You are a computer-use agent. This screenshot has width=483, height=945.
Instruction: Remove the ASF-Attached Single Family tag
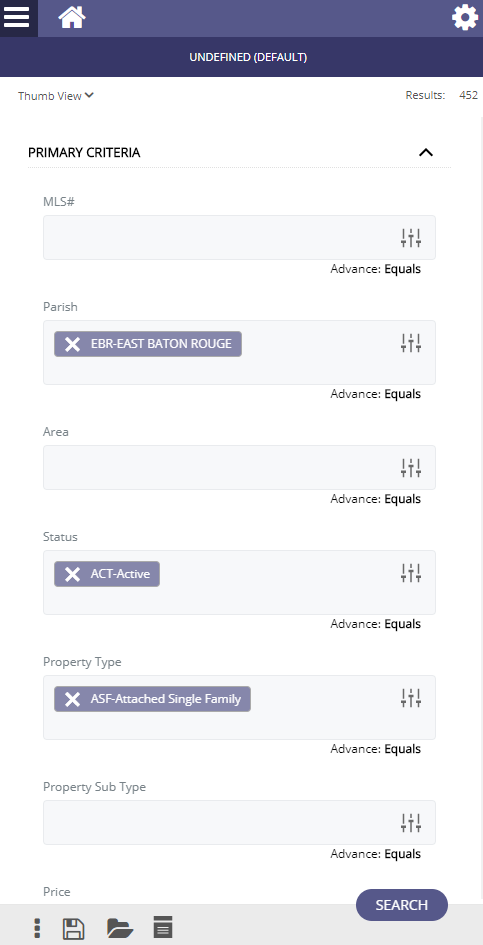tap(72, 699)
